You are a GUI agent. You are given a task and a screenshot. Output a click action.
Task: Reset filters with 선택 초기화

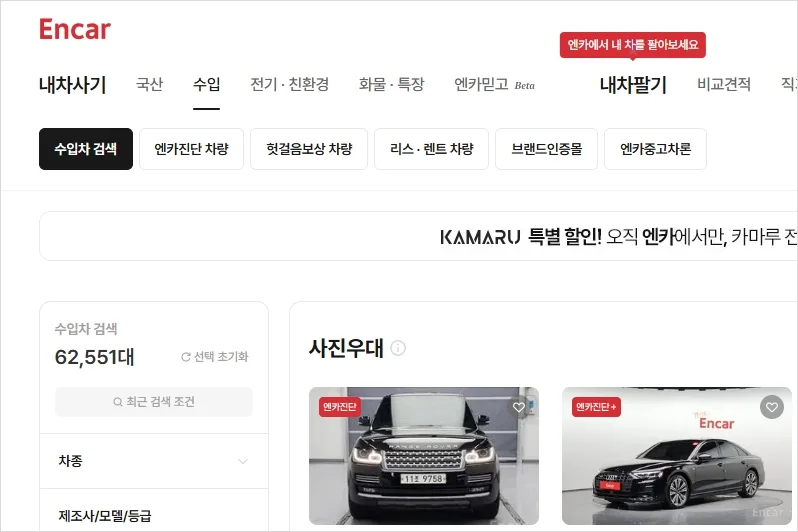click(x=215, y=357)
